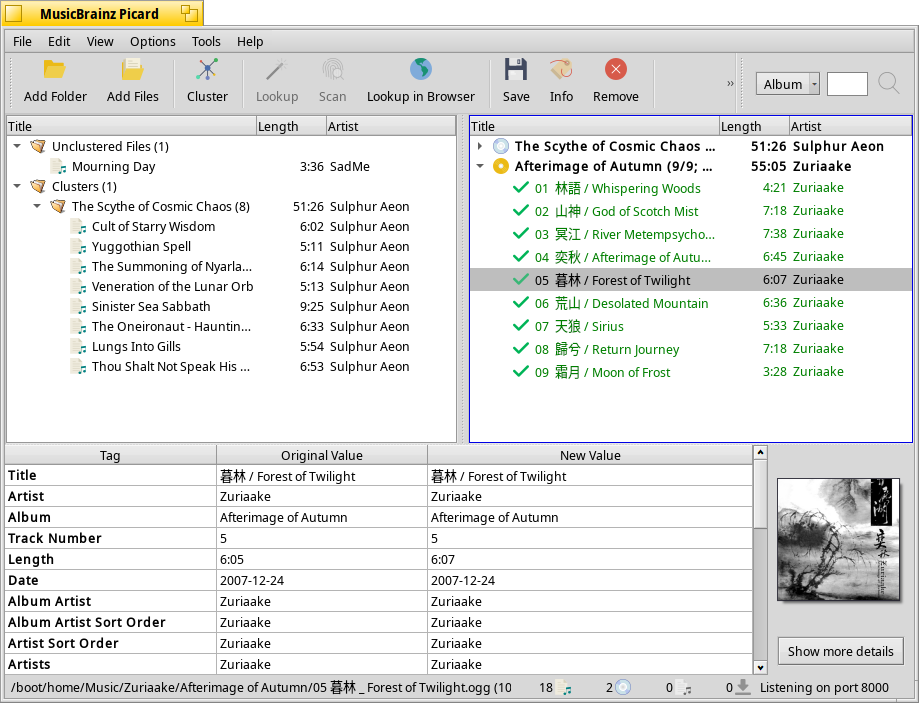The height and width of the screenshot is (703, 919).
Task: Click the magnifier search icon
Action: pos(889,83)
